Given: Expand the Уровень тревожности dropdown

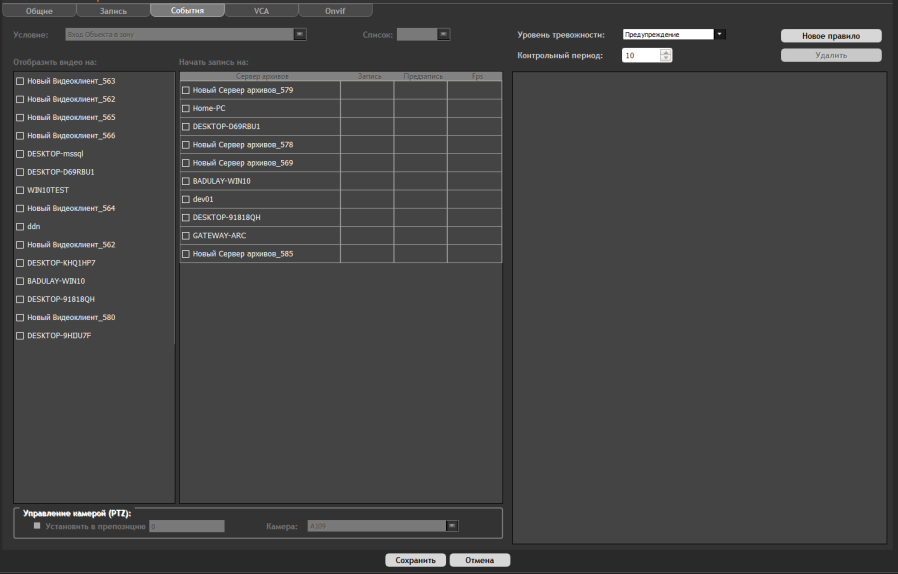Looking at the screenshot, I should pos(720,34).
